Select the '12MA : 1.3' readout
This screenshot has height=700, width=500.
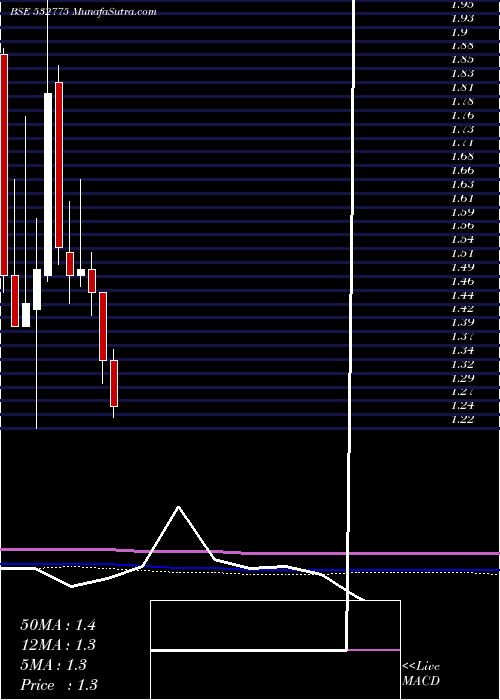pos(58,645)
